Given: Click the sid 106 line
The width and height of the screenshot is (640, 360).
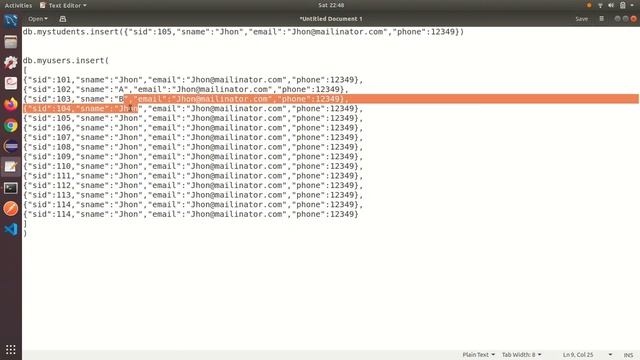Looking at the screenshot, I should pyautogui.click(x=193, y=128).
